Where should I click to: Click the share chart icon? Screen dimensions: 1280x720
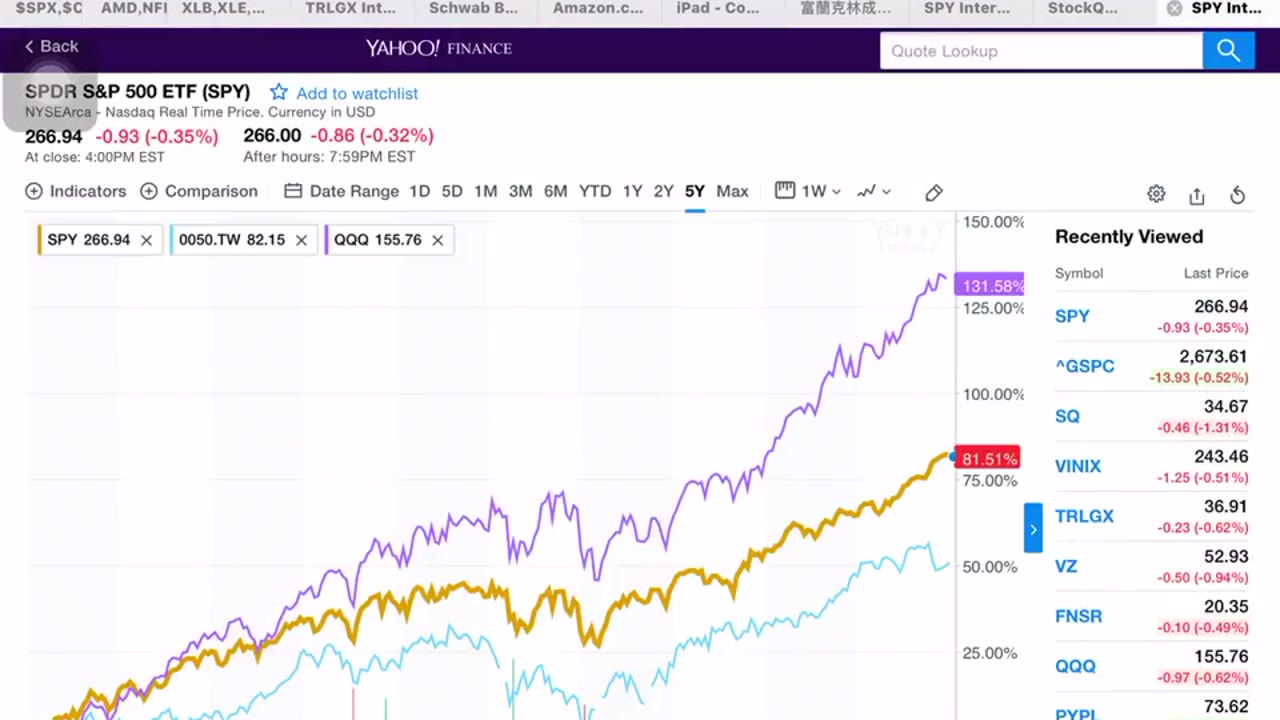[1197, 195]
